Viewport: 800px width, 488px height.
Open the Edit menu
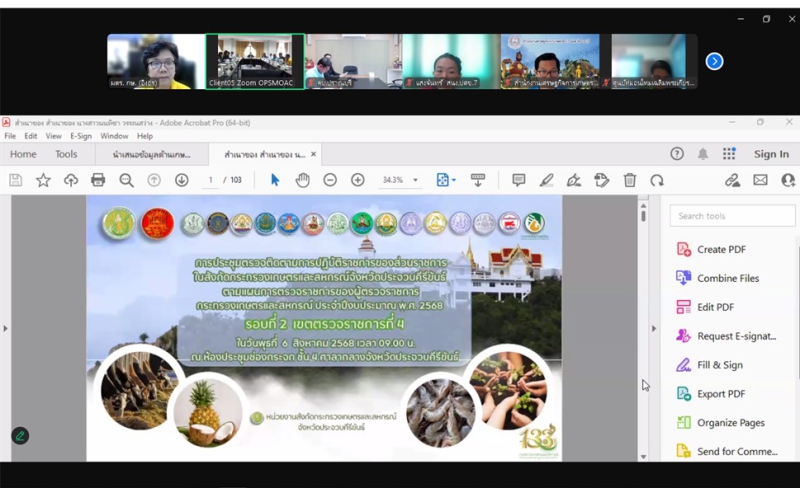pyautogui.click(x=31, y=136)
